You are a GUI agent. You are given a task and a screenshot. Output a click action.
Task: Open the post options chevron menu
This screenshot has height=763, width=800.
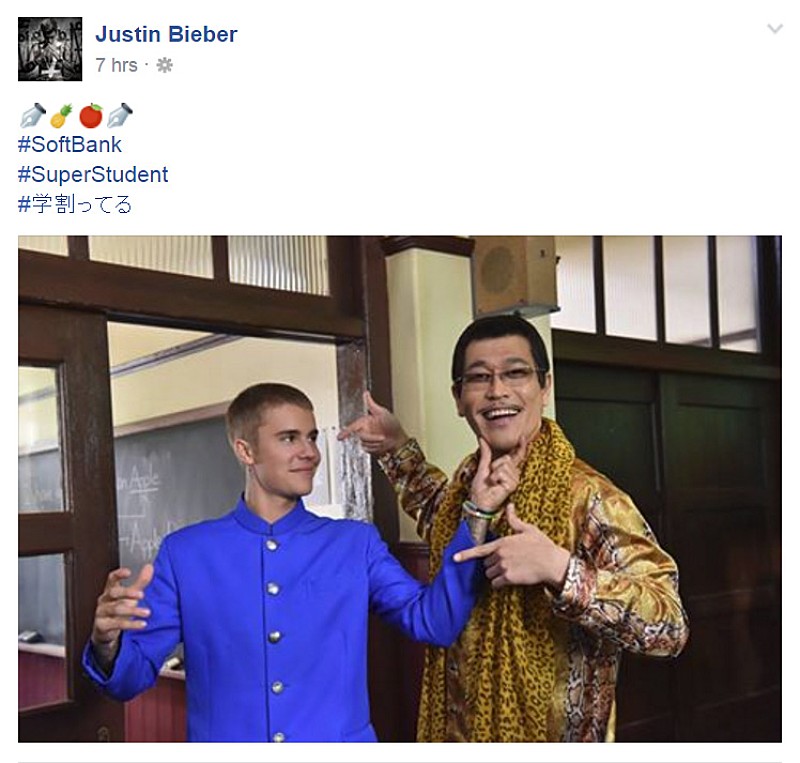click(x=774, y=29)
